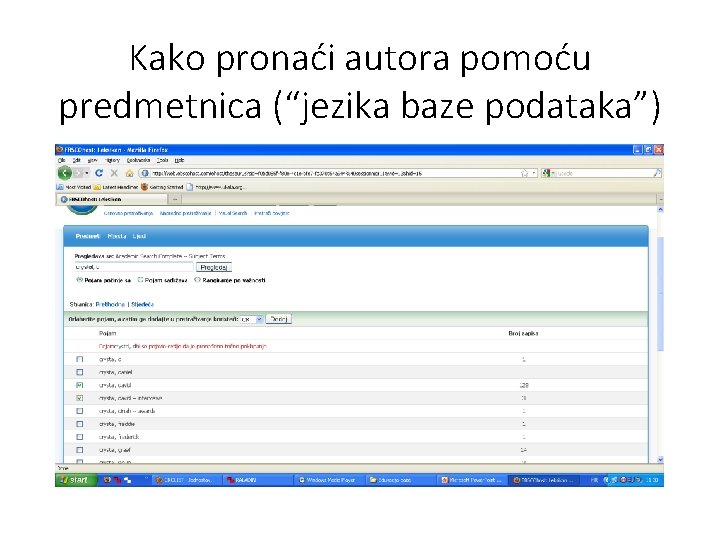The image size is (720, 540).
Task: Click the grey Forward arrow
Action: (78, 173)
